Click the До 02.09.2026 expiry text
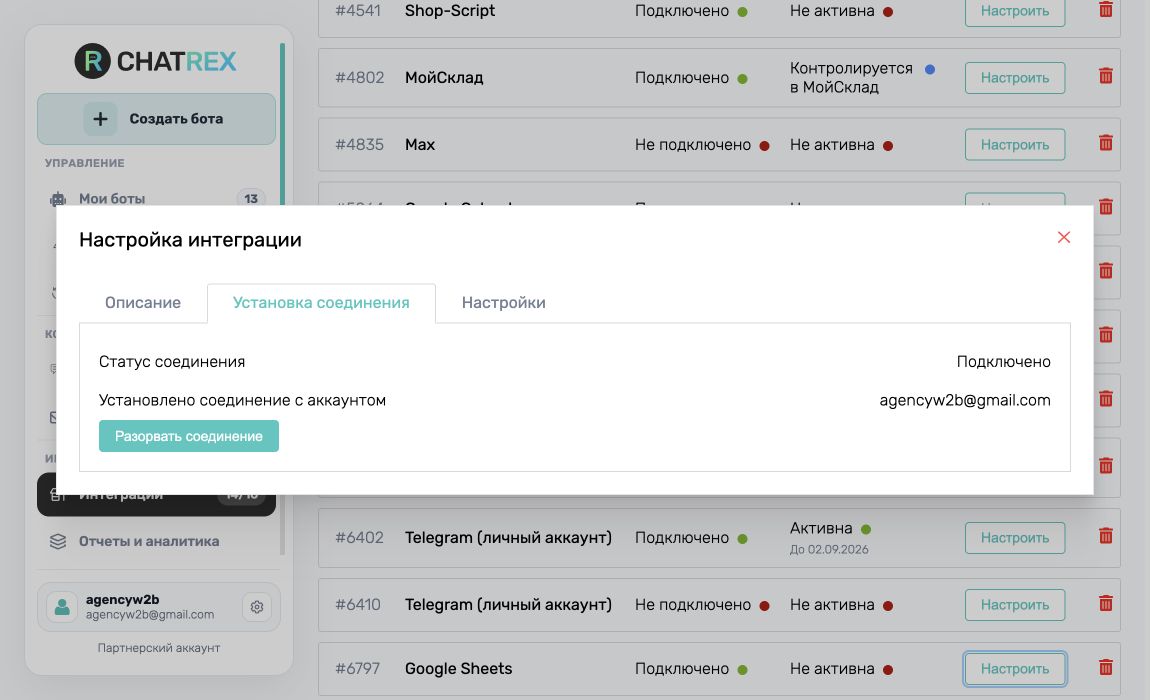This screenshot has height=700, width=1150. tap(829, 550)
